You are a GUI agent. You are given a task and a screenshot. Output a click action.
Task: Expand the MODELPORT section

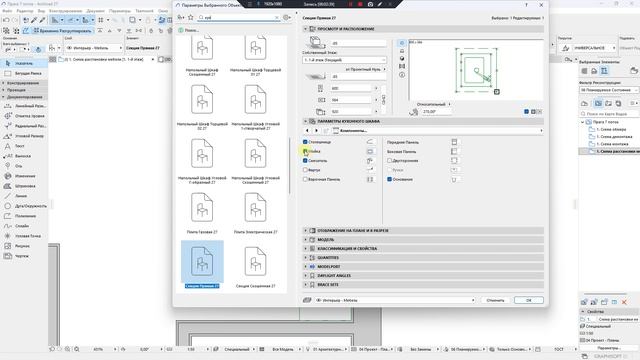[x=305, y=267]
